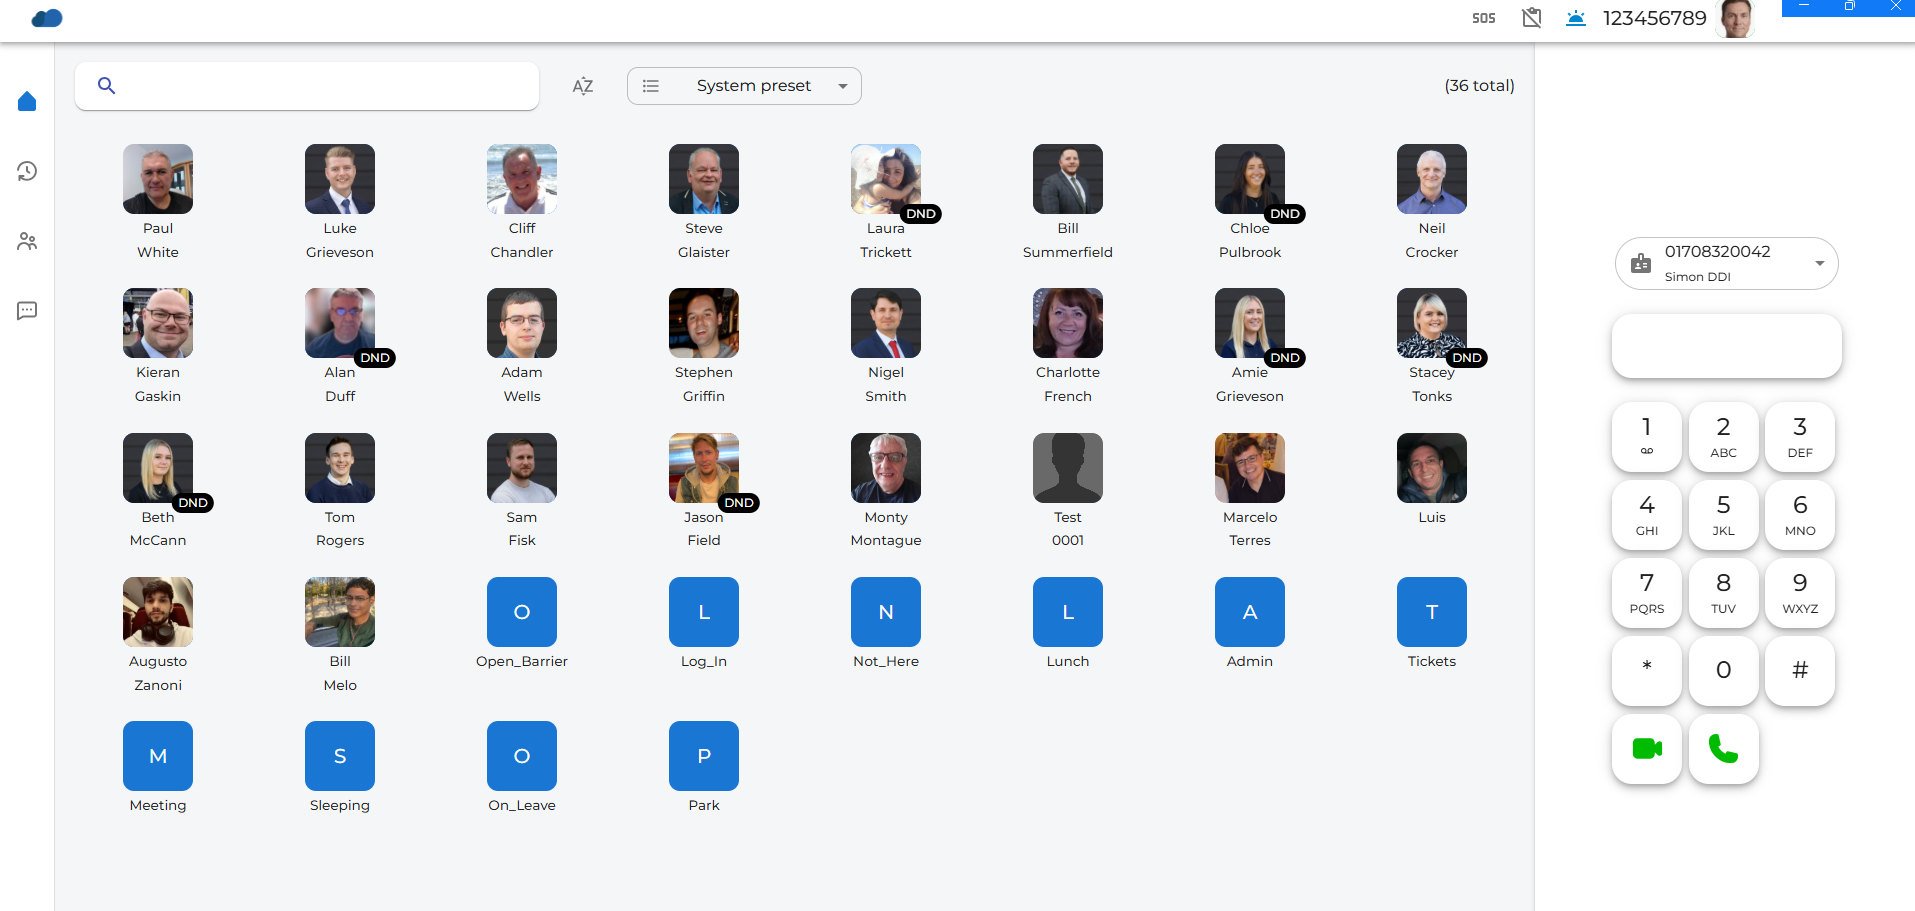Screen dimensions: 1915x911
Task: Open the 01708320042 Simon DDI dropdown
Action: point(1726,263)
